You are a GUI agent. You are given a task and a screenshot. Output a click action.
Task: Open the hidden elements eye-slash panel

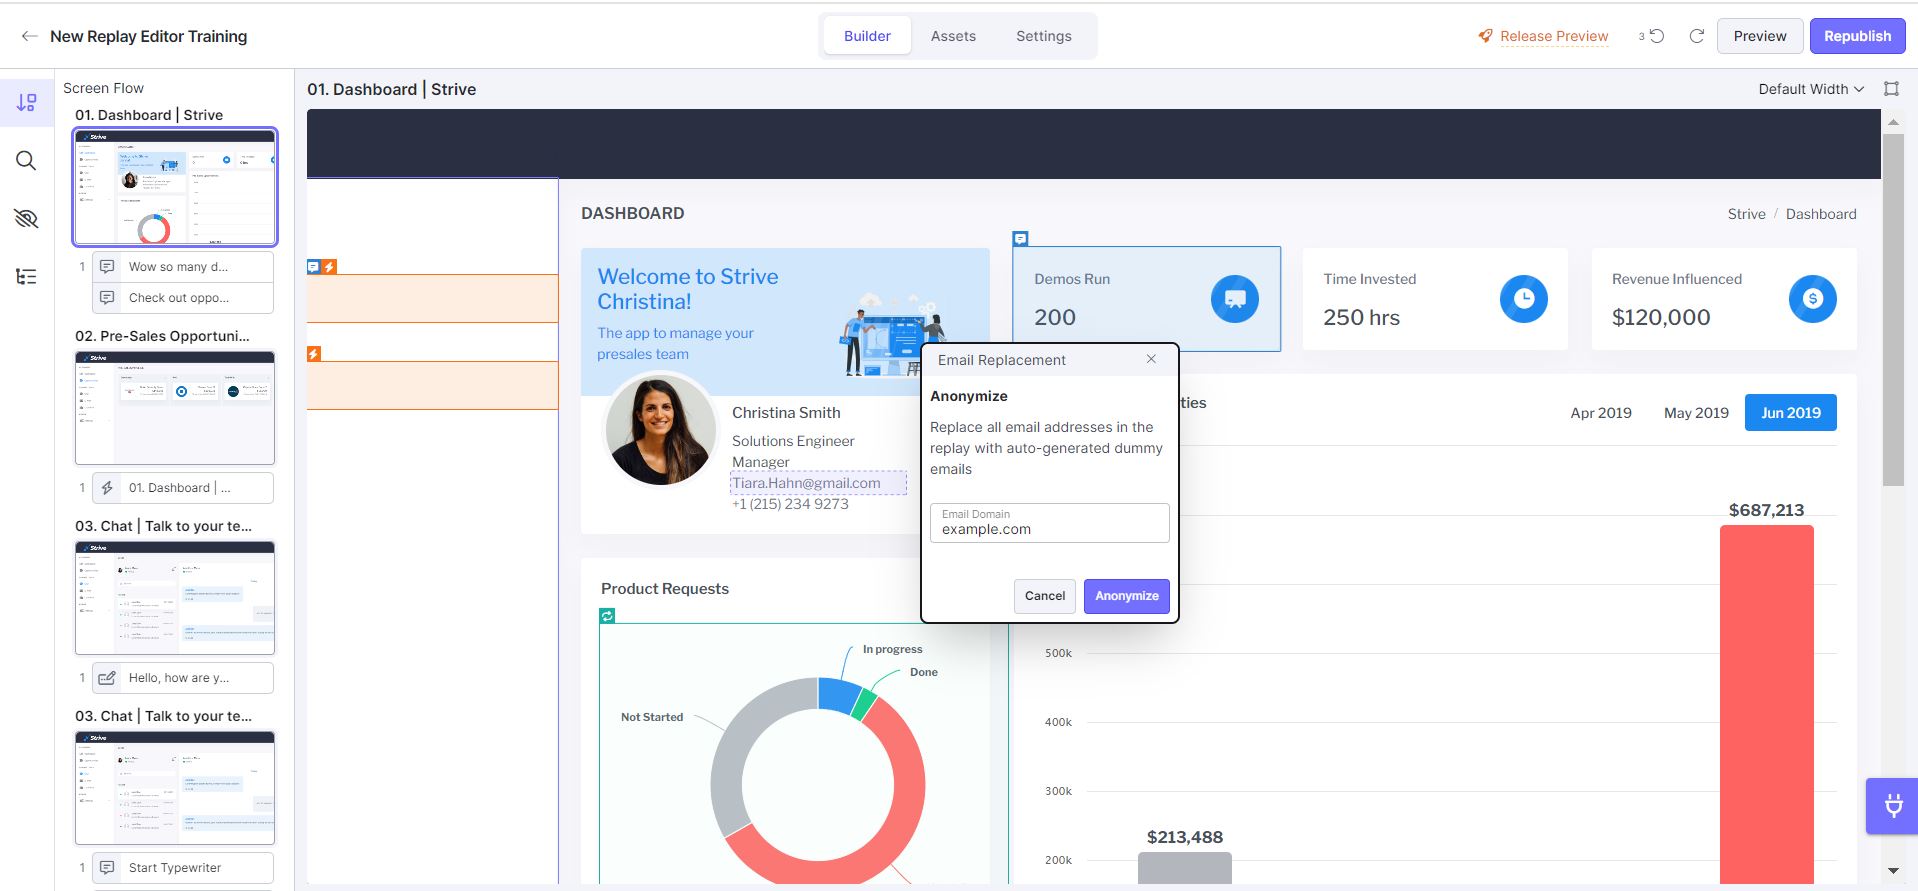(x=27, y=219)
